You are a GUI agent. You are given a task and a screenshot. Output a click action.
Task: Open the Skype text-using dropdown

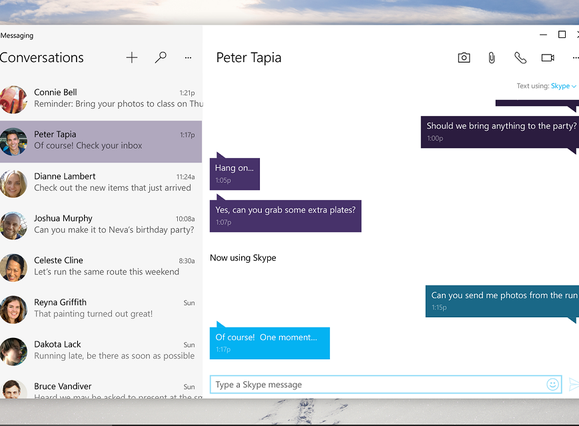pyautogui.click(x=563, y=86)
